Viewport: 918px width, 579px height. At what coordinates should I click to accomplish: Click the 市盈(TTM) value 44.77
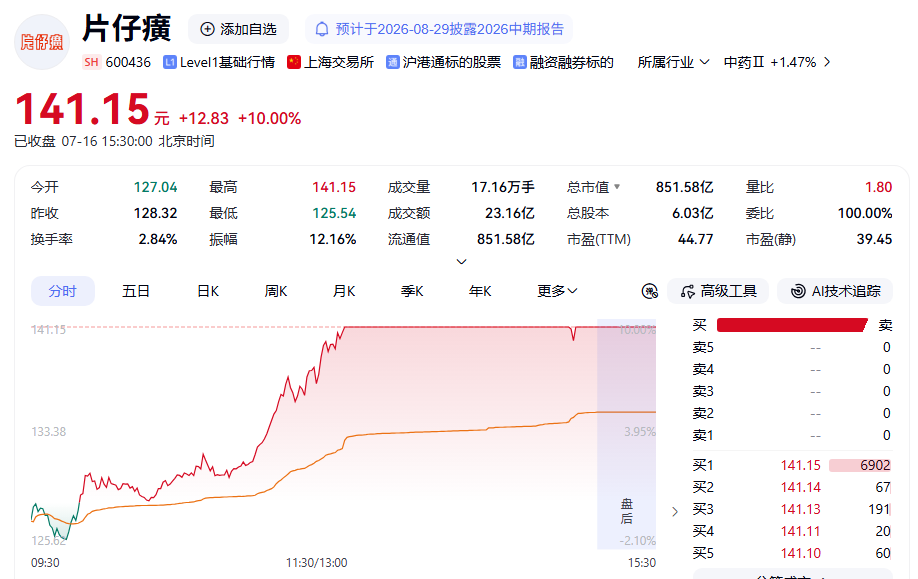click(x=696, y=239)
